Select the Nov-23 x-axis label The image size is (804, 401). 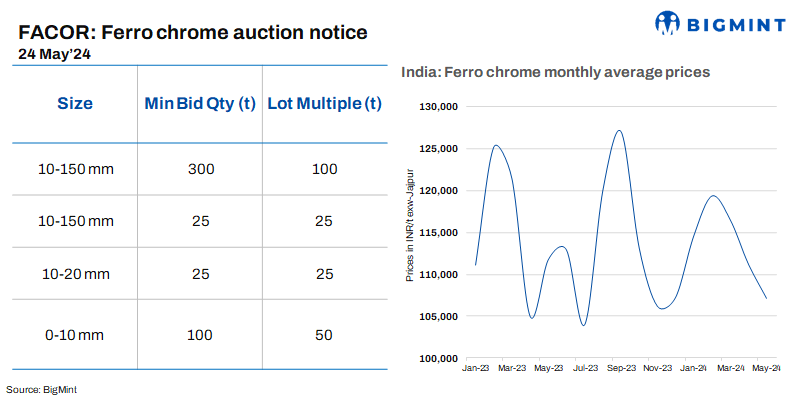click(657, 369)
